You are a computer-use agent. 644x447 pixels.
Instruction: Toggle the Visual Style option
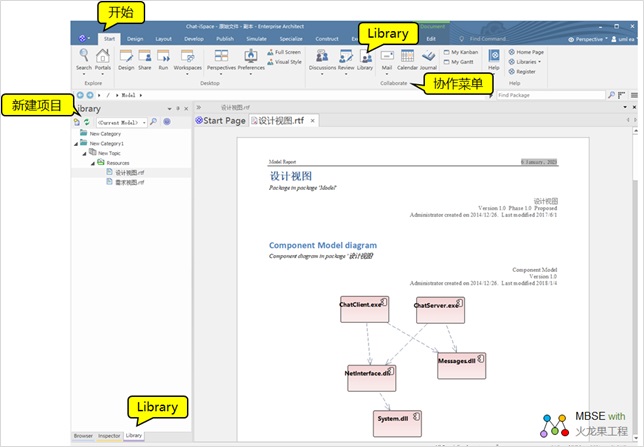287,61
